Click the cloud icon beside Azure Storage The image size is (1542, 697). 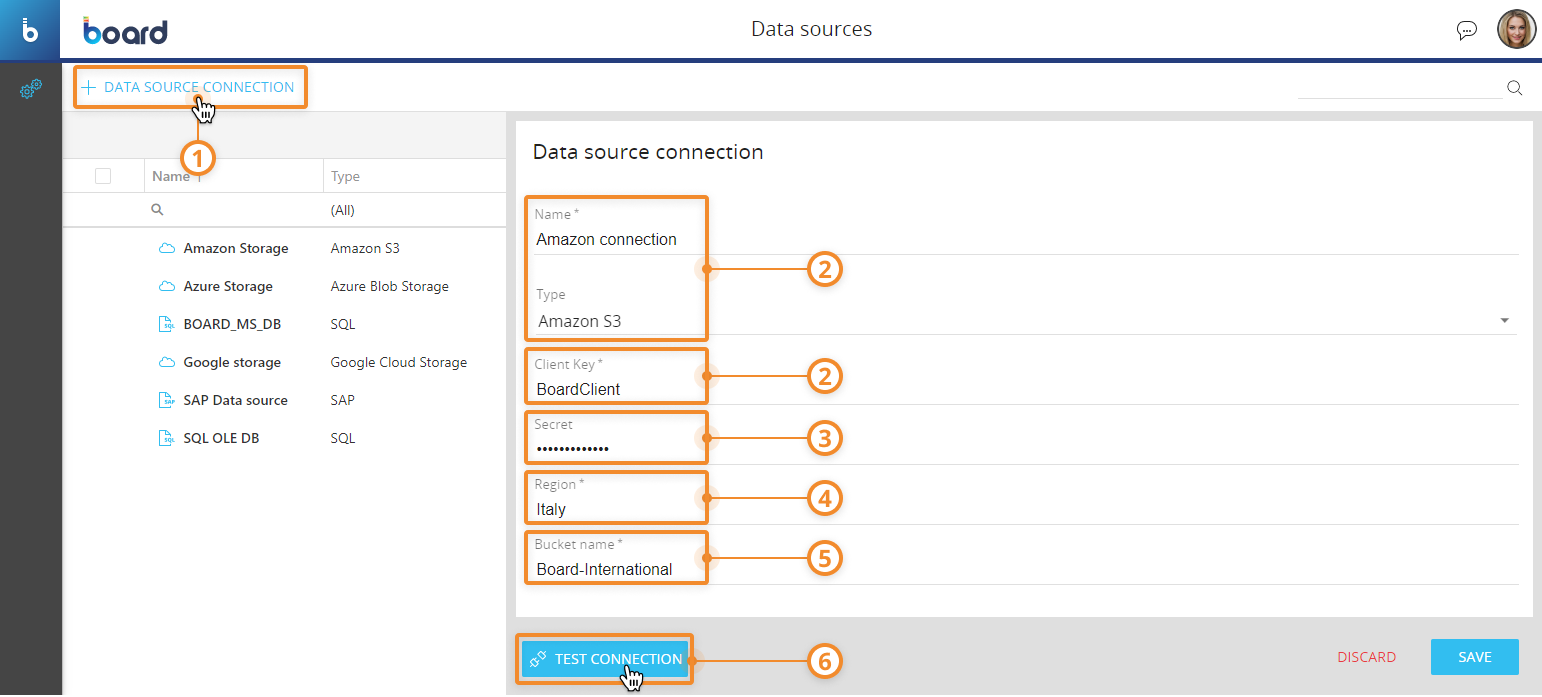point(166,286)
